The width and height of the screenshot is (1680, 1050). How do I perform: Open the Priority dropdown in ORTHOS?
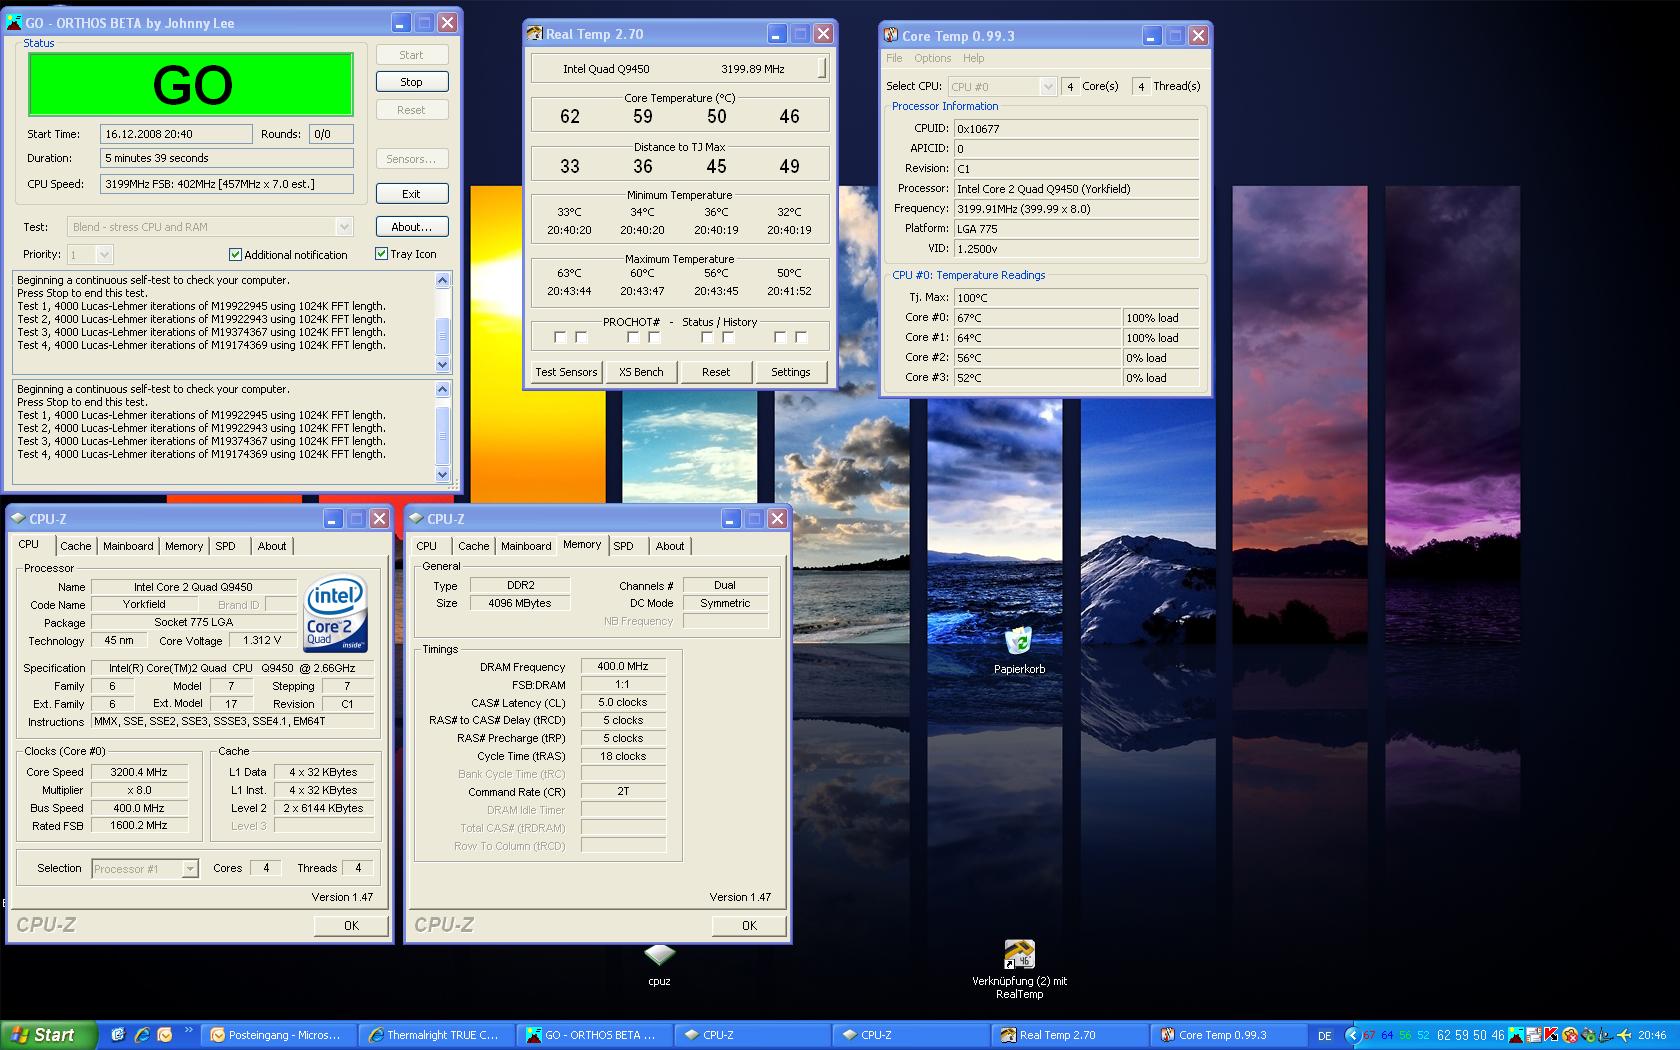click(x=104, y=255)
